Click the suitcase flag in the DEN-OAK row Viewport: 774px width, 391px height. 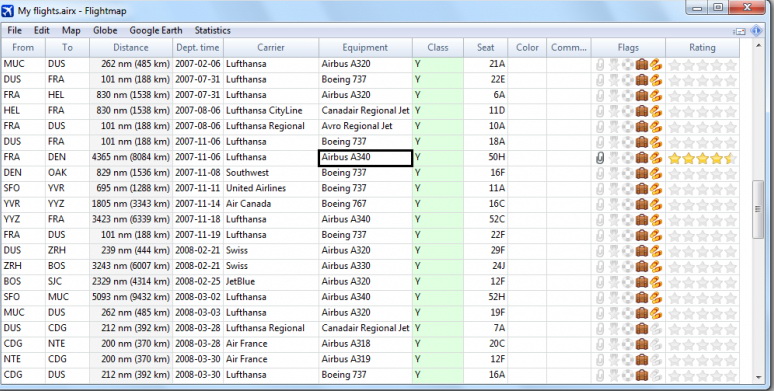641,174
